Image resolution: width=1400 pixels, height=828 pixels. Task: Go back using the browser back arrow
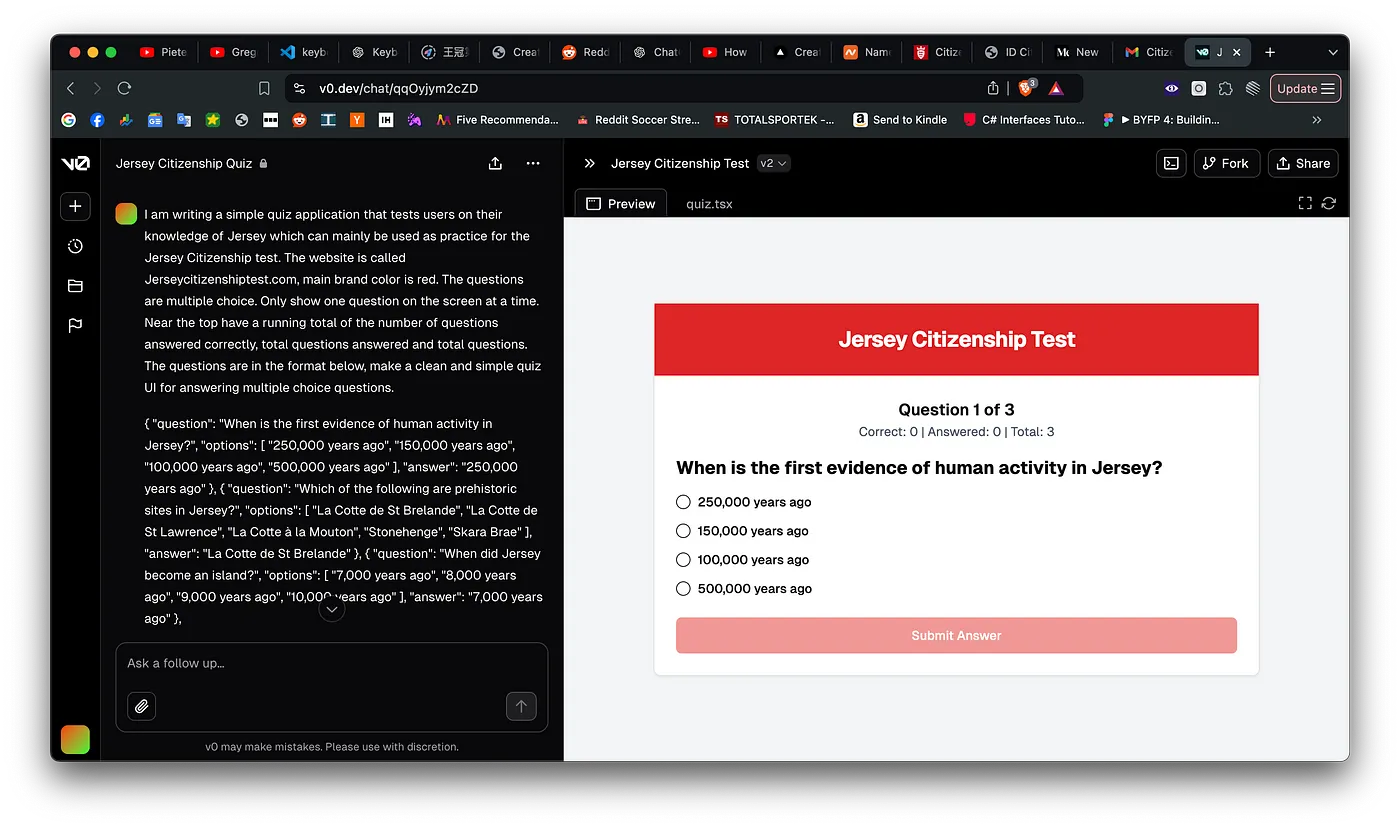[70, 88]
